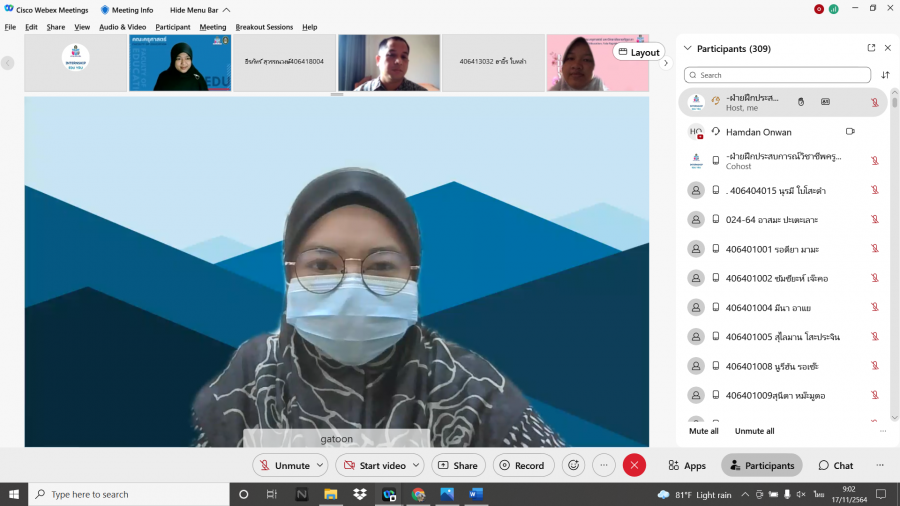900x506 pixels.
Task: Click Hamdan Onwan's video camera icon
Action: (x=850, y=132)
